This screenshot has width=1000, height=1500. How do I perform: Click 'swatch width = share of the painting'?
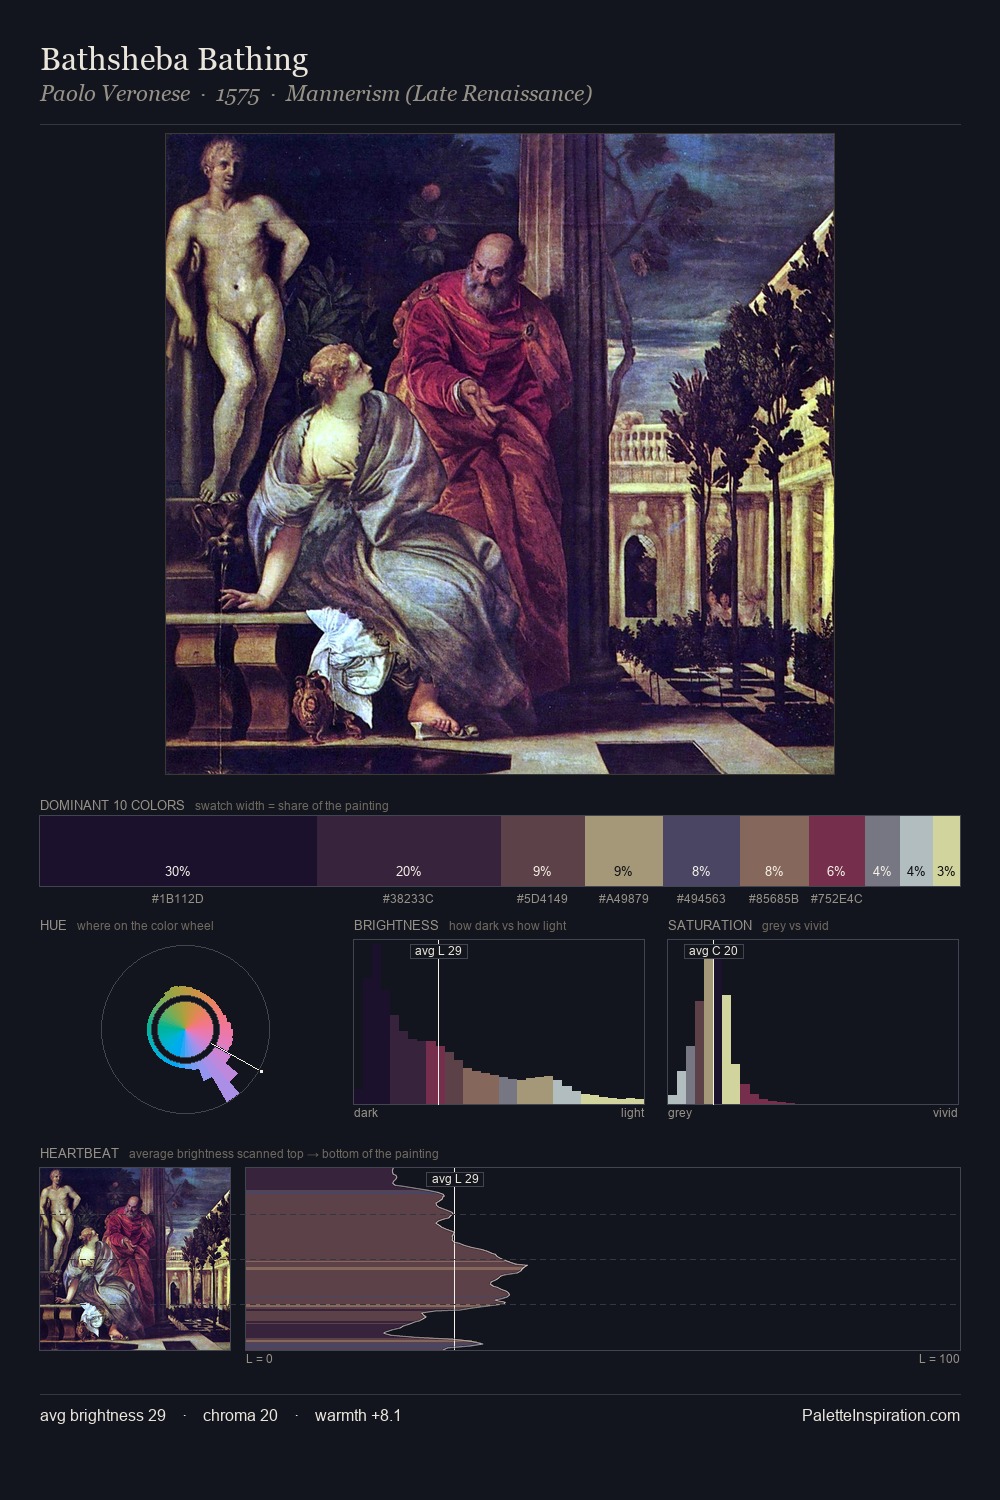292,806
